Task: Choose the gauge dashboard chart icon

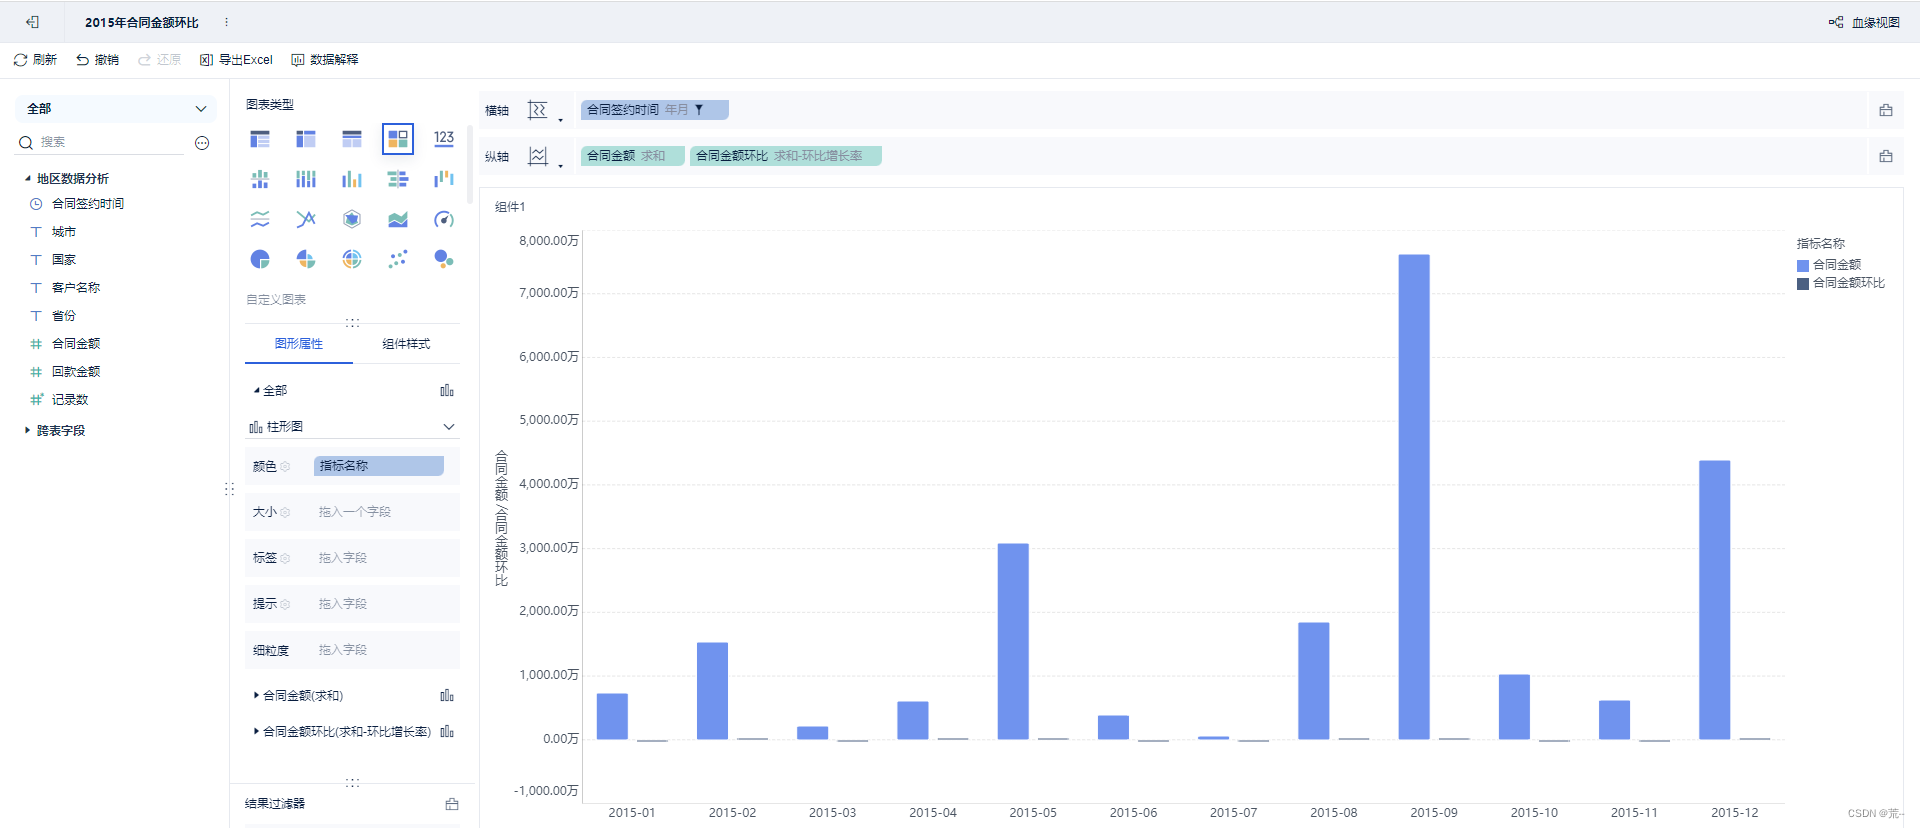Action: tap(444, 219)
